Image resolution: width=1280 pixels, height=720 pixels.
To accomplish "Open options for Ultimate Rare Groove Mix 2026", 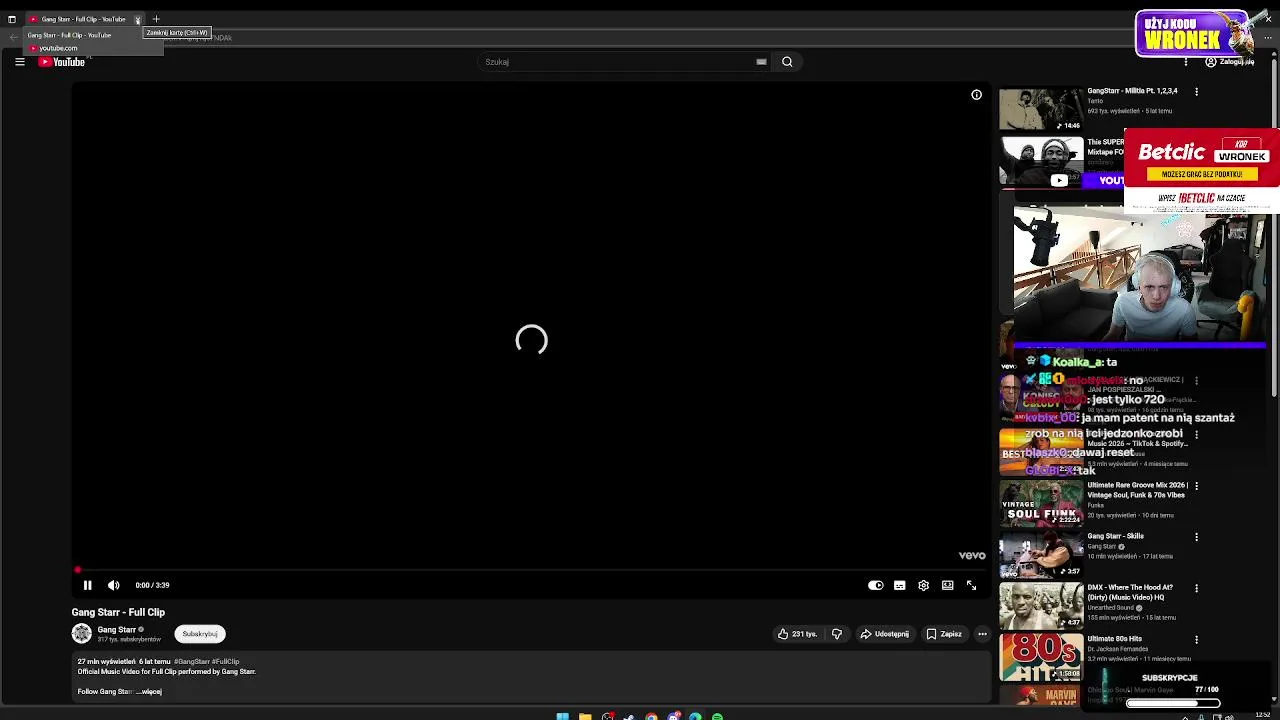I will tap(1196, 486).
